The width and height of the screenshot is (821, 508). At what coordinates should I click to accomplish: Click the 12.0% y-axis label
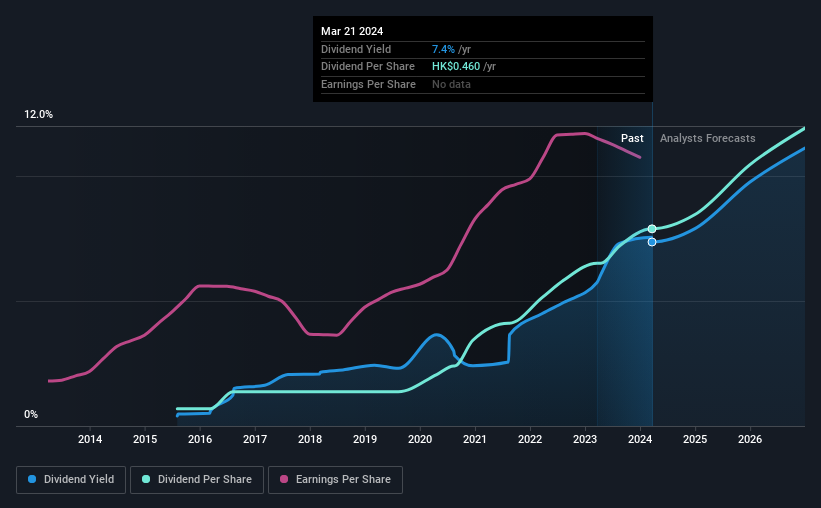(x=38, y=115)
